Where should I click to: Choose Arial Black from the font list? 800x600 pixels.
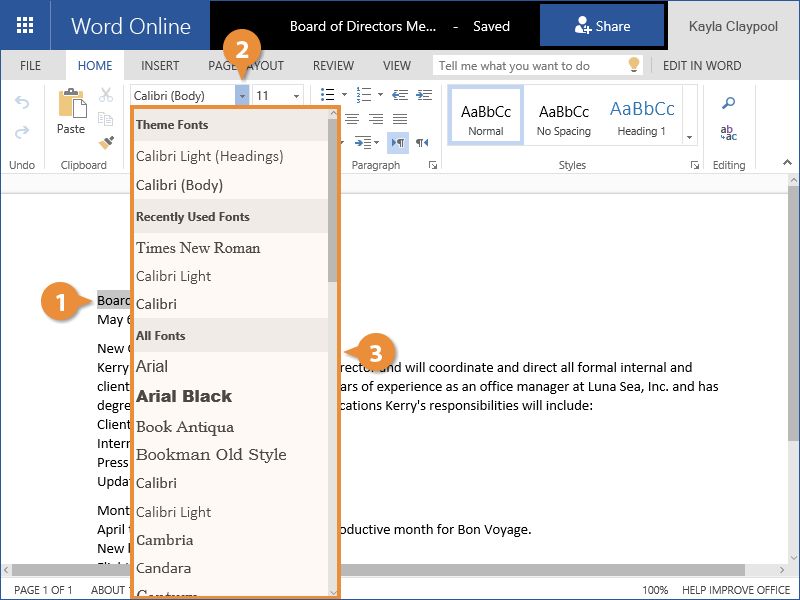point(184,396)
